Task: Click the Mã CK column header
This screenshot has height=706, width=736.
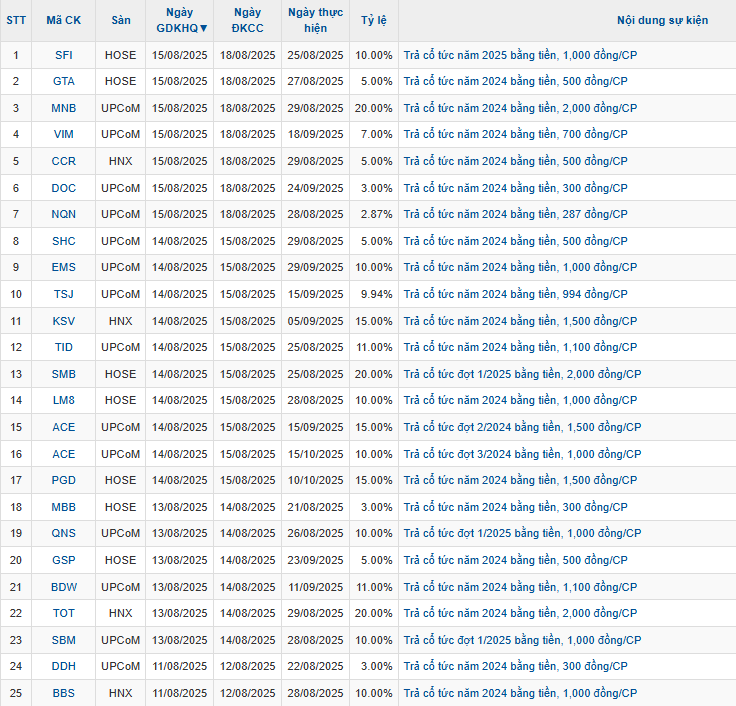Action: [x=63, y=20]
